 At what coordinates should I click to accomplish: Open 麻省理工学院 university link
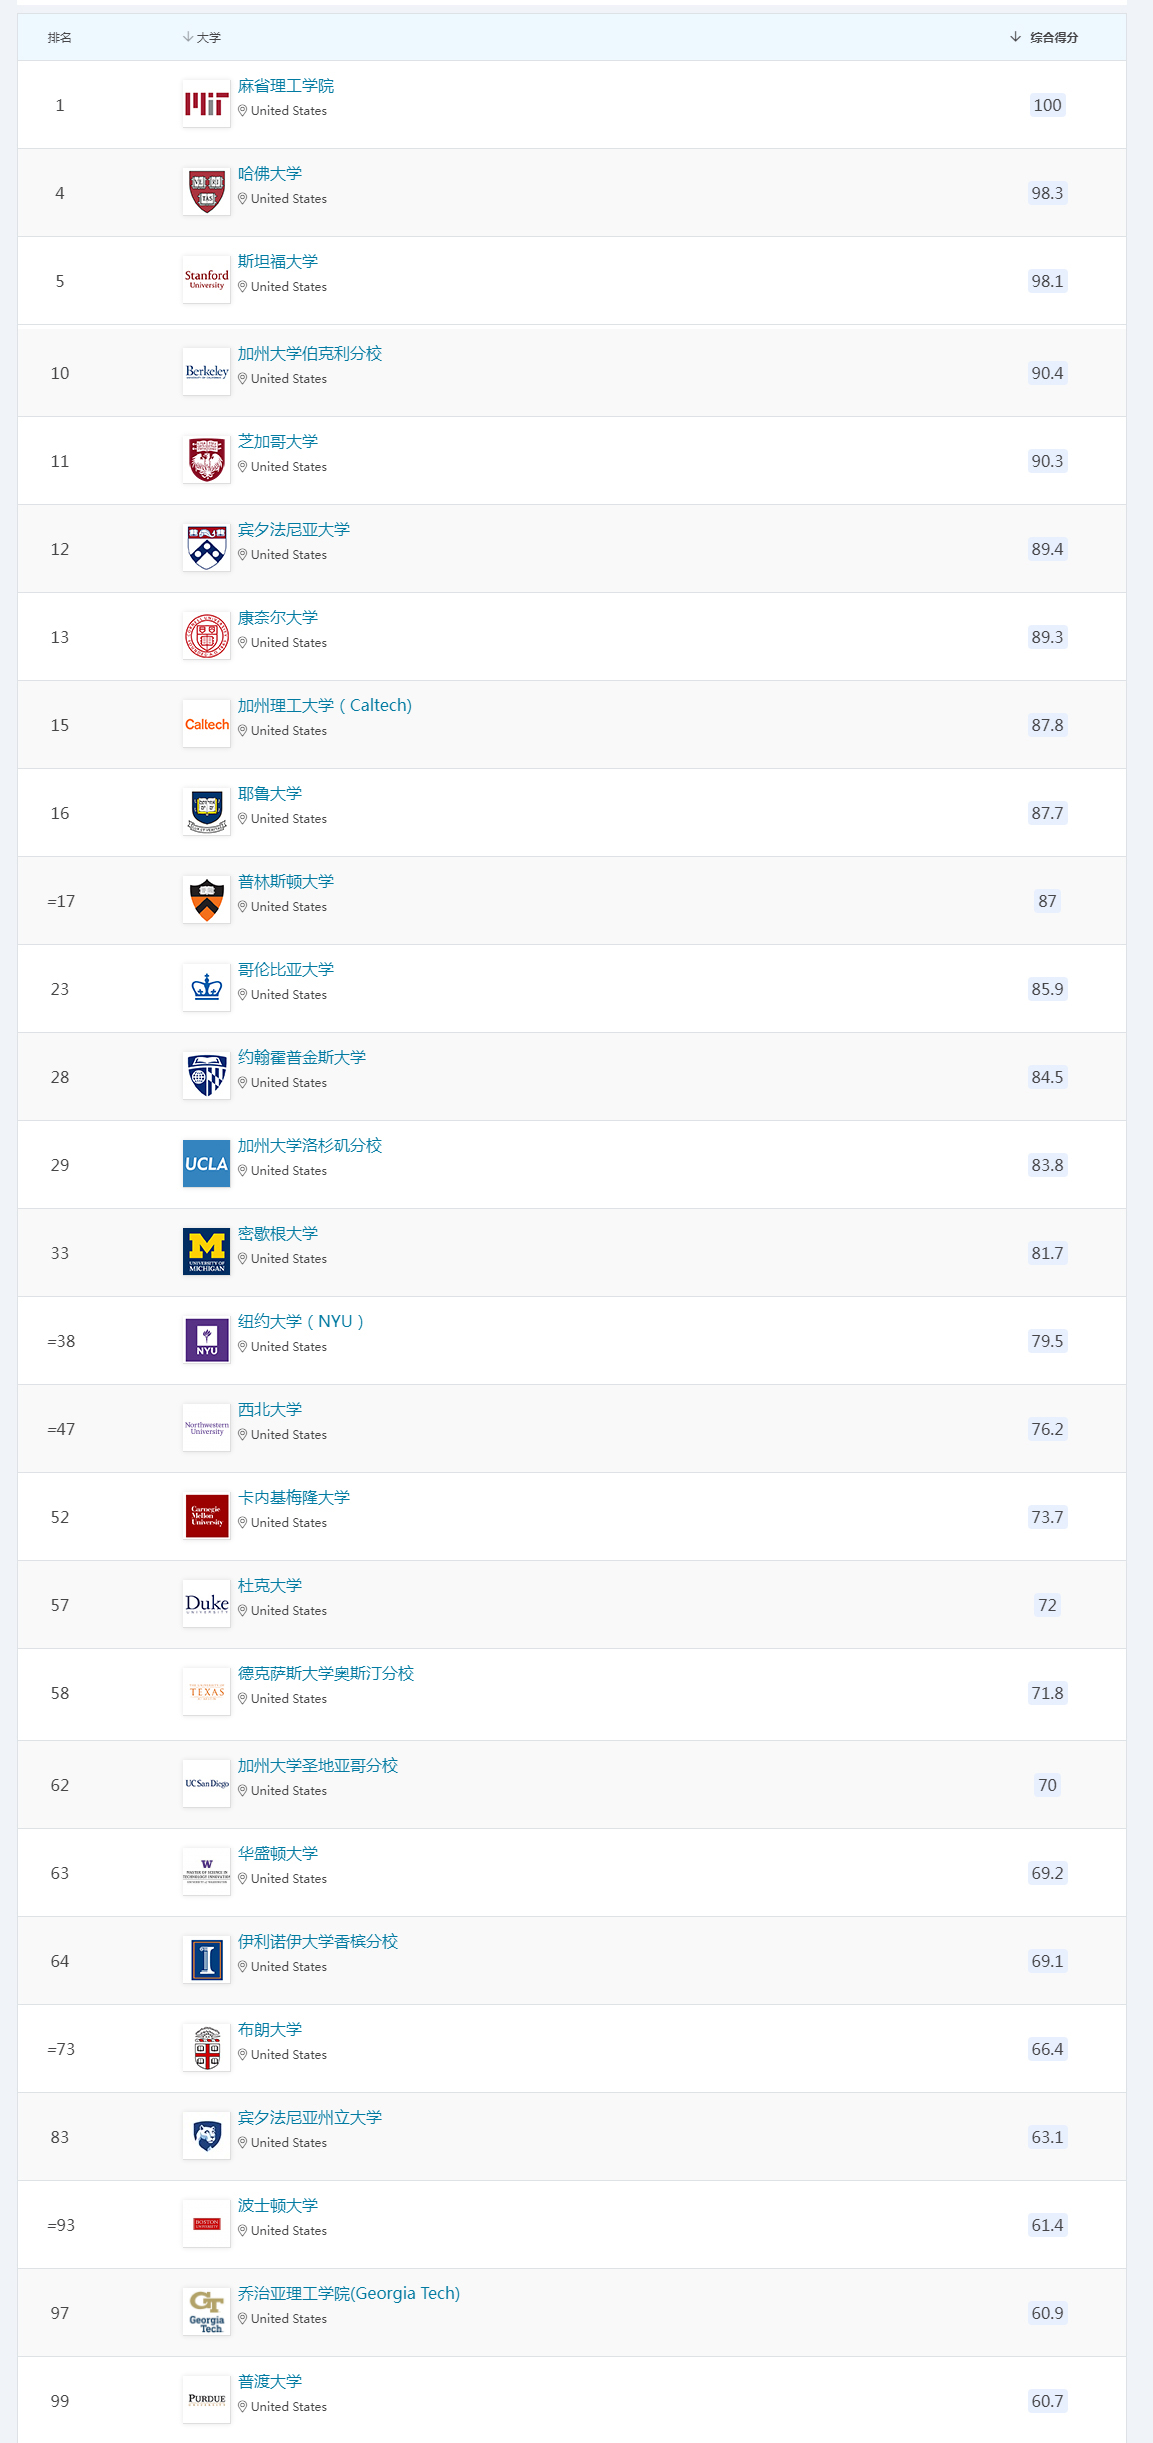click(286, 86)
